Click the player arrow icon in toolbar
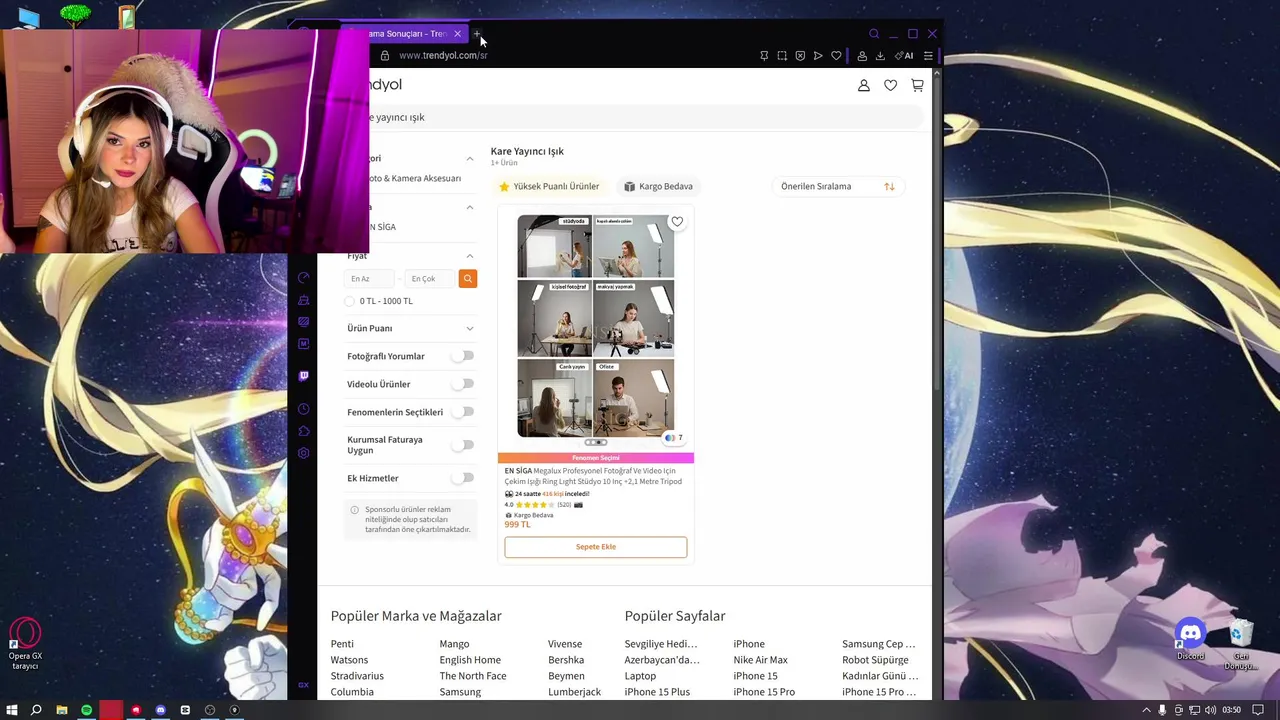This screenshot has width=1280, height=720. coord(818,56)
